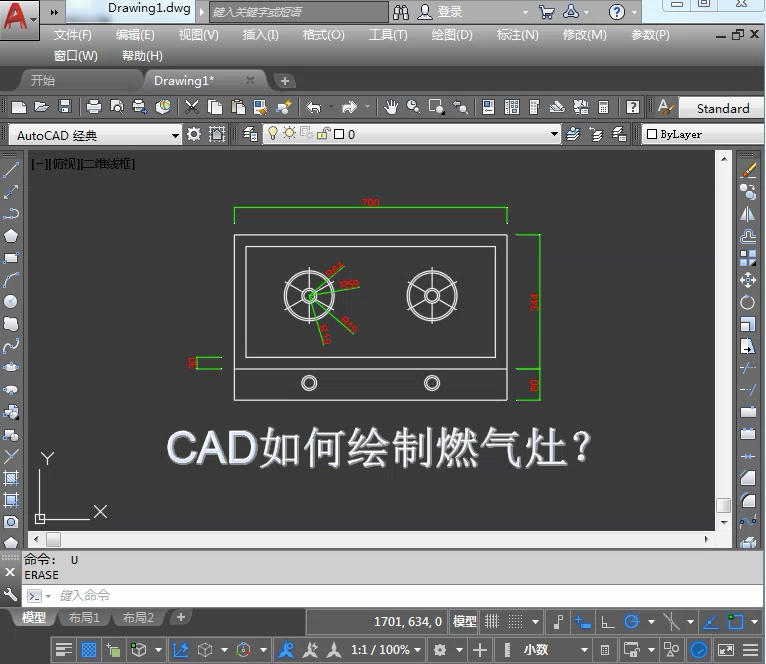Select the Line tool in draw toolbar

pyautogui.click(x=11, y=170)
